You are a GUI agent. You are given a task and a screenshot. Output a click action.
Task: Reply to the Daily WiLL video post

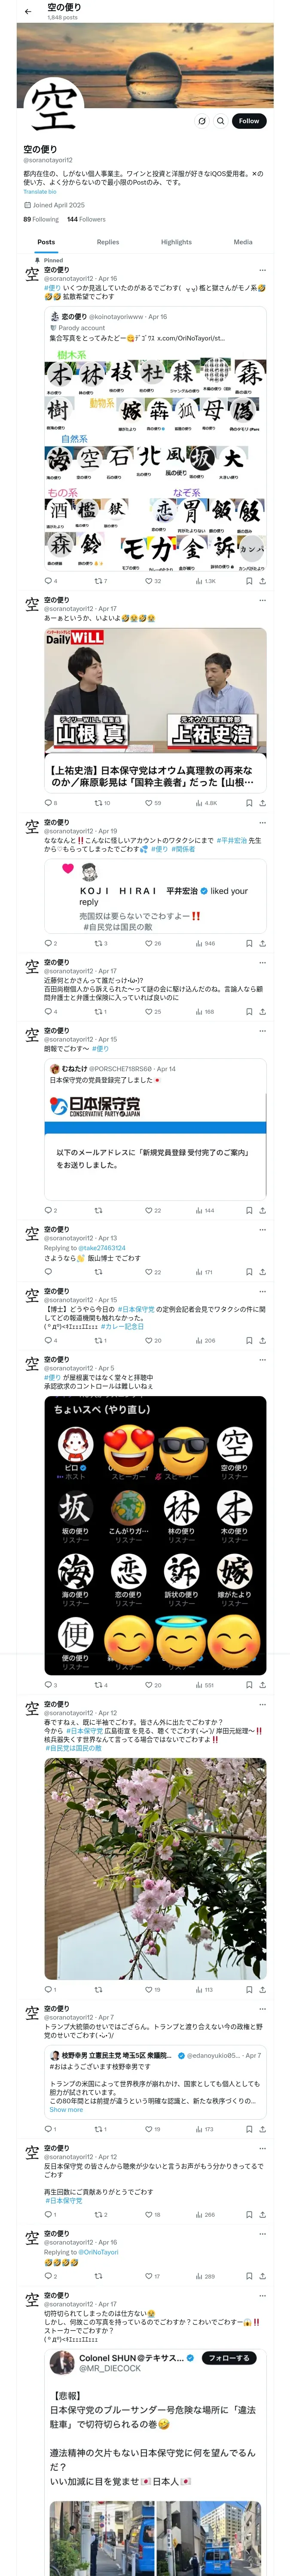50,803
